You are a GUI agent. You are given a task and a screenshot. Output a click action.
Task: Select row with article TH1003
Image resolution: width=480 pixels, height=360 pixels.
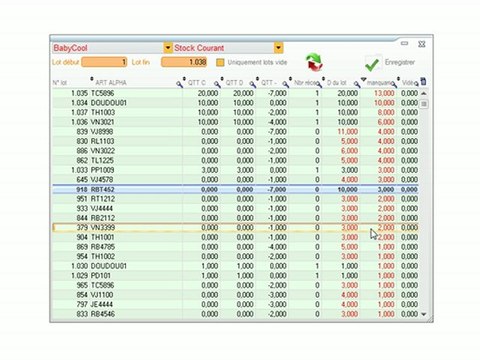pos(235,113)
